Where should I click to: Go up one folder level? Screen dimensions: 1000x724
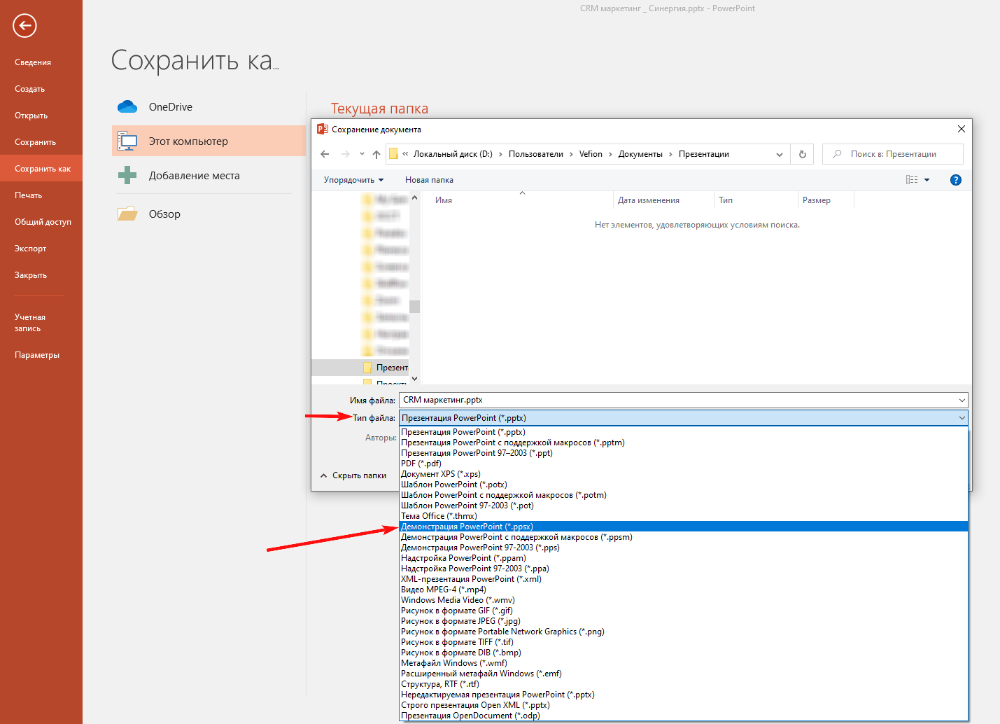click(x=376, y=154)
